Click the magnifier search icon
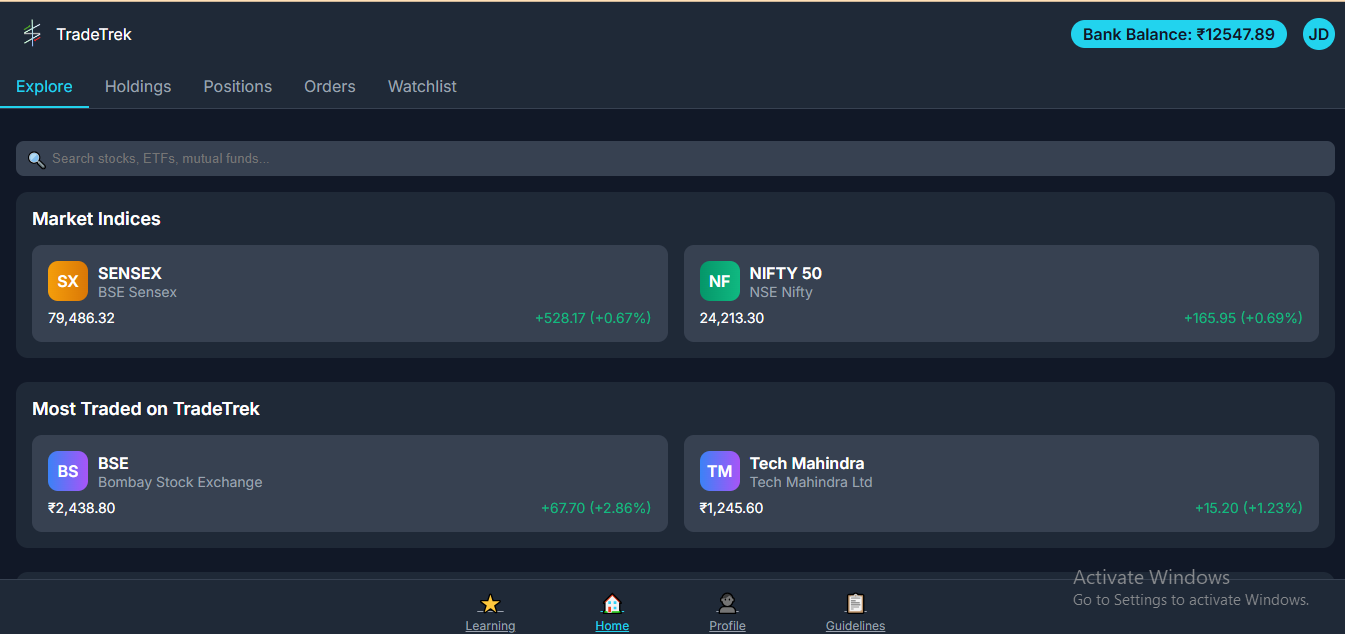The width and height of the screenshot is (1345, 634). click(x=36, y=159)
